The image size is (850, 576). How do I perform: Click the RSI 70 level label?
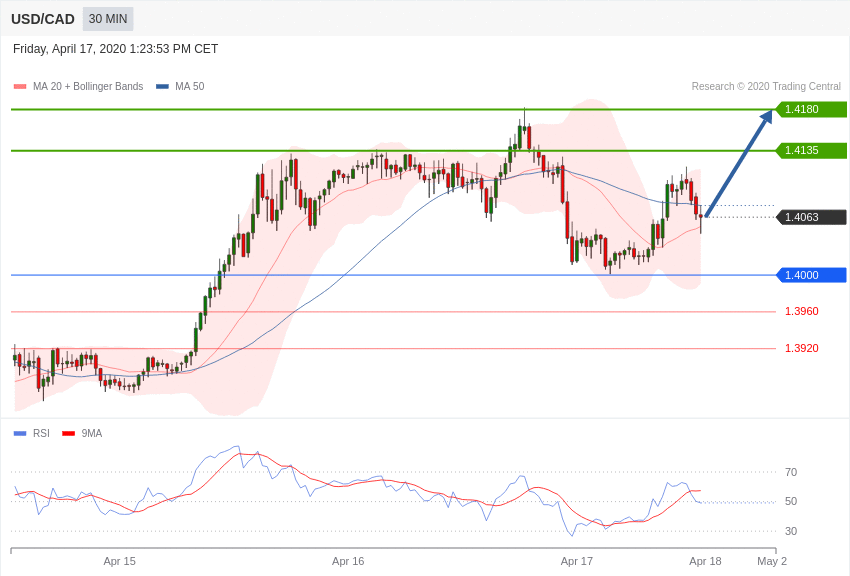[791, 473]
